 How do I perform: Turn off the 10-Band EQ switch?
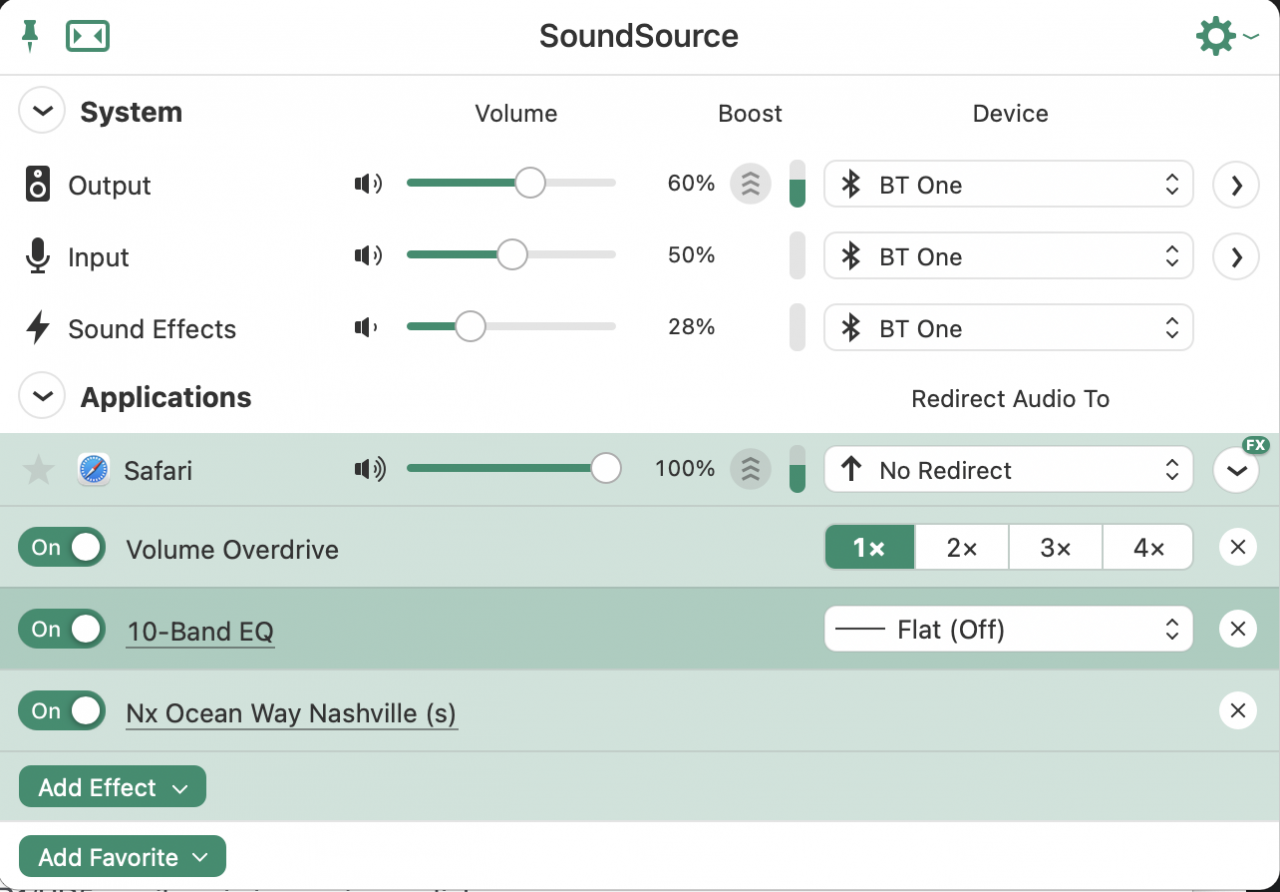62,629
